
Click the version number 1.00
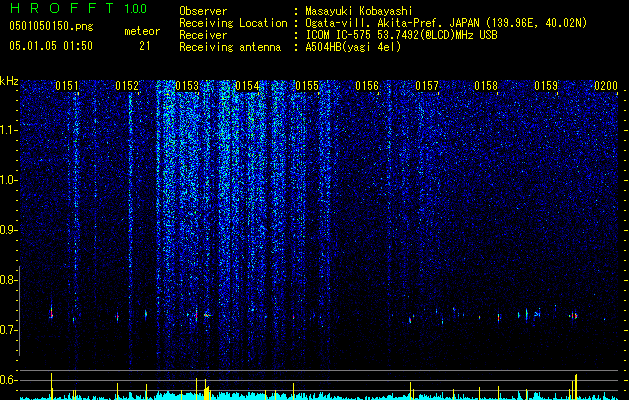click(136, 8)
